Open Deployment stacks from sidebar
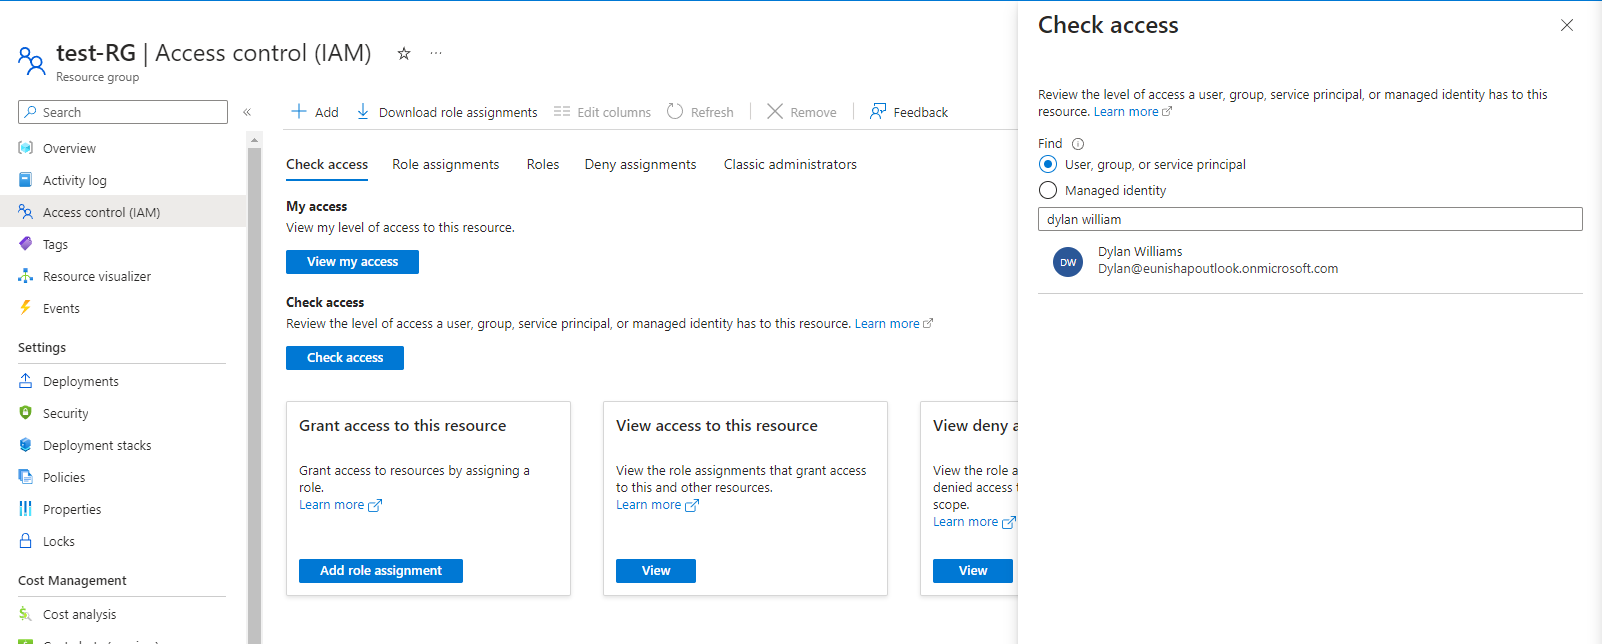1602x644 pixels. click(x=97, y=446)
